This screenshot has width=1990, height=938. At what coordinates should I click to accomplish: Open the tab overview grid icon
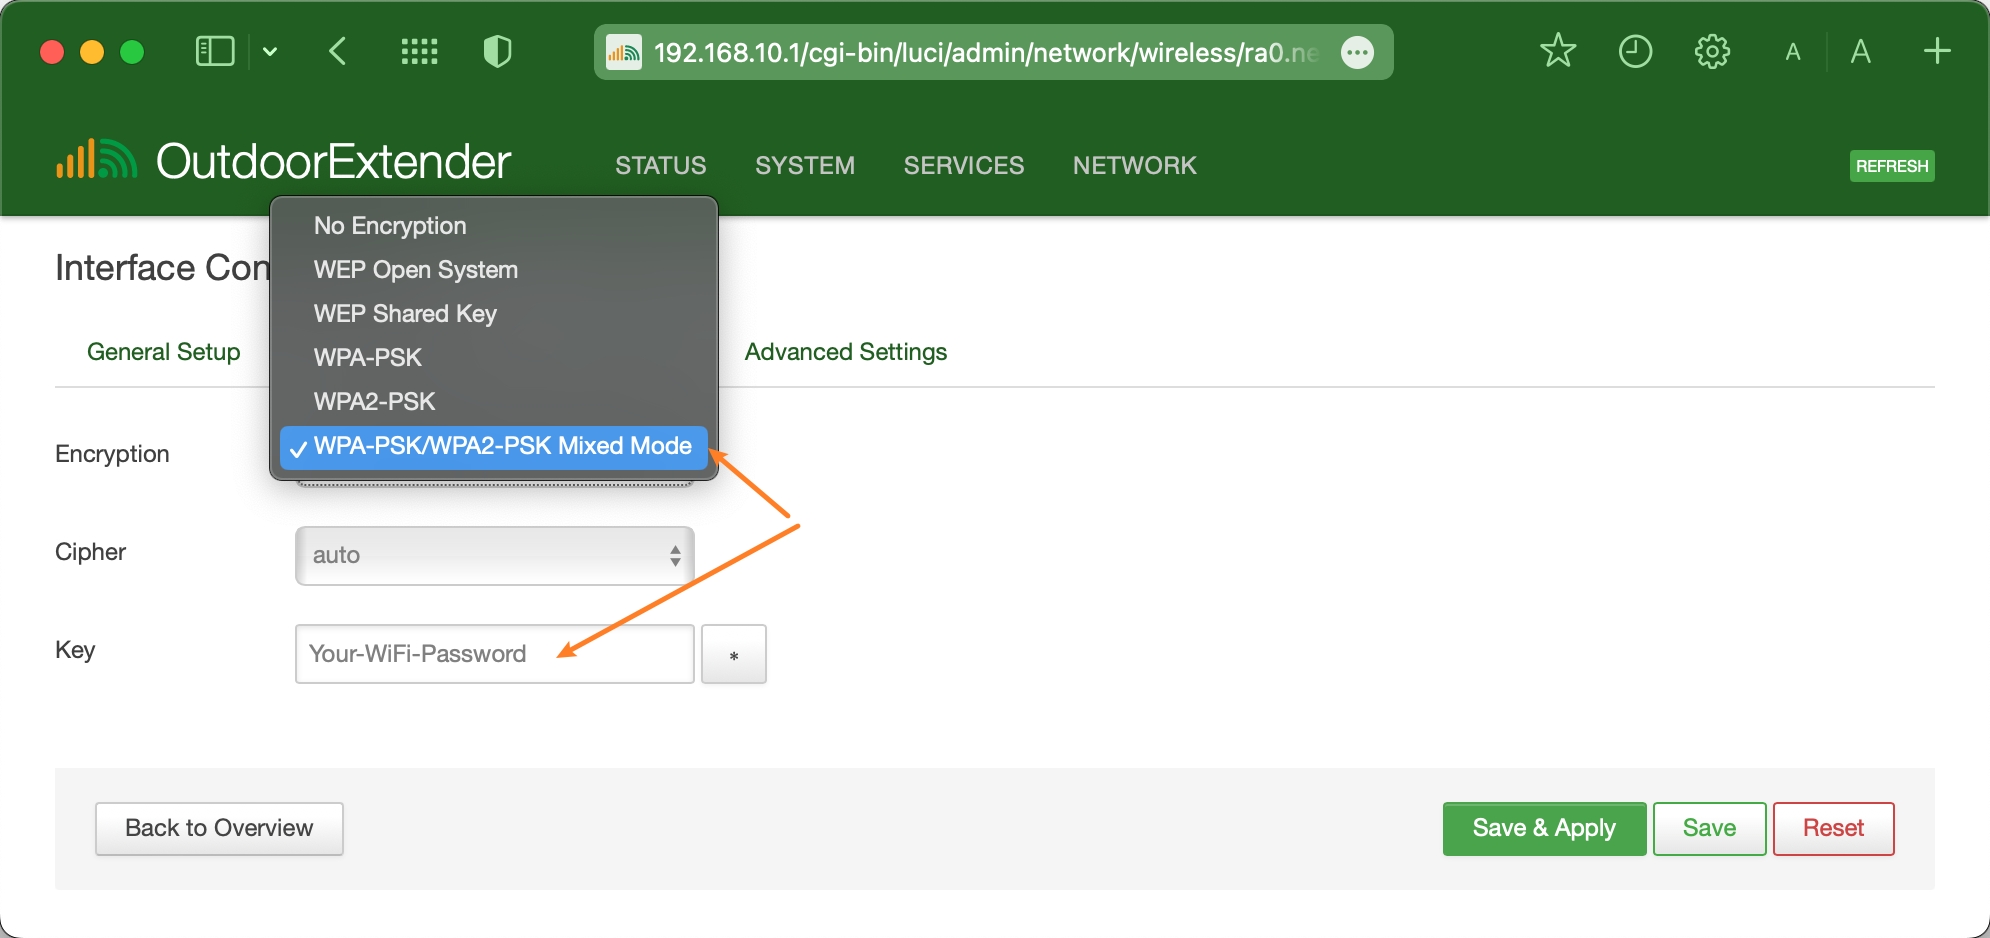click(419, 51)
